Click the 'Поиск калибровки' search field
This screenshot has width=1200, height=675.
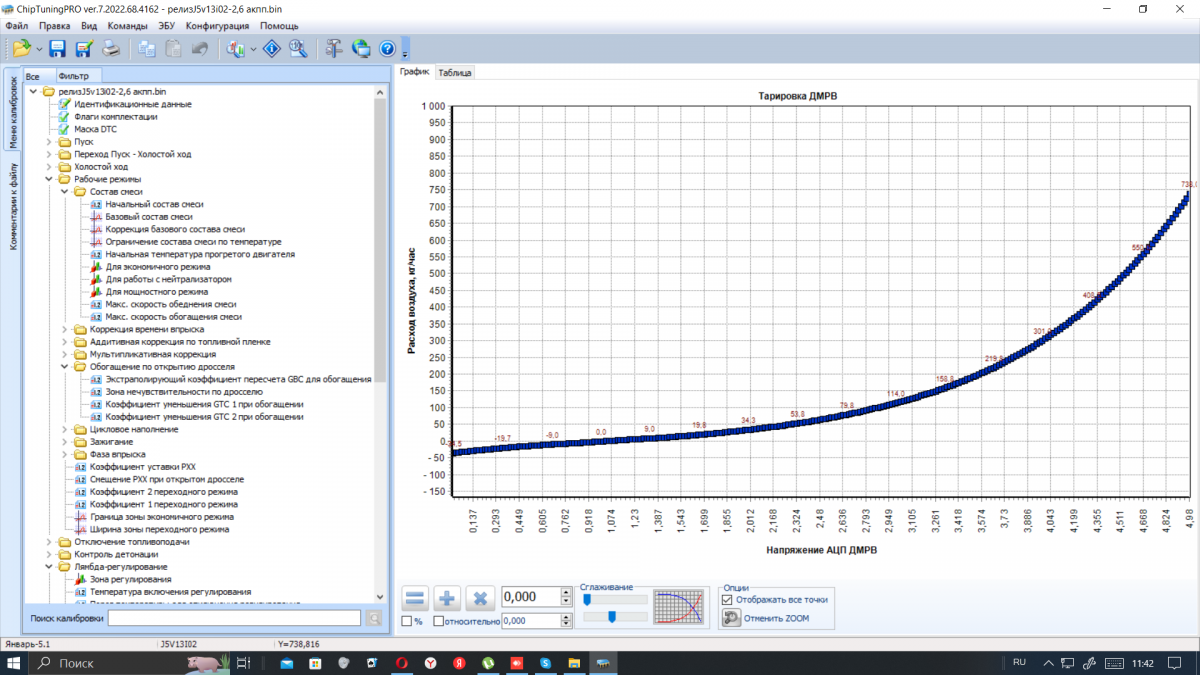[234, 619]
